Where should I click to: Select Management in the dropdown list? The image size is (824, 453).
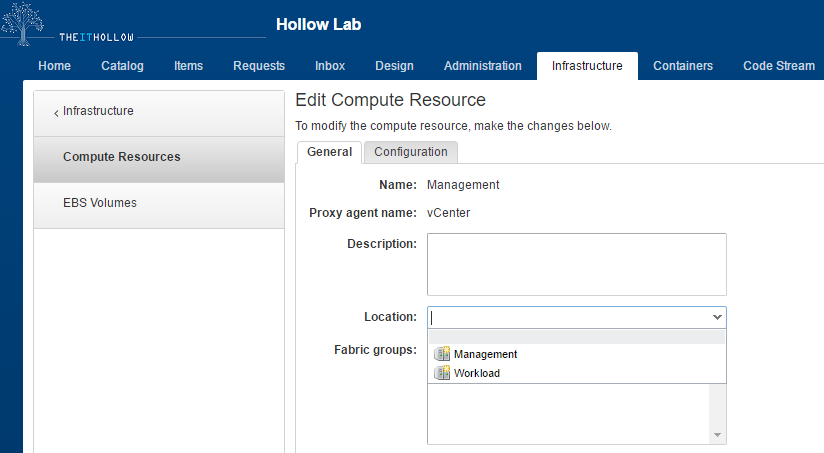(x=485, y=354)
